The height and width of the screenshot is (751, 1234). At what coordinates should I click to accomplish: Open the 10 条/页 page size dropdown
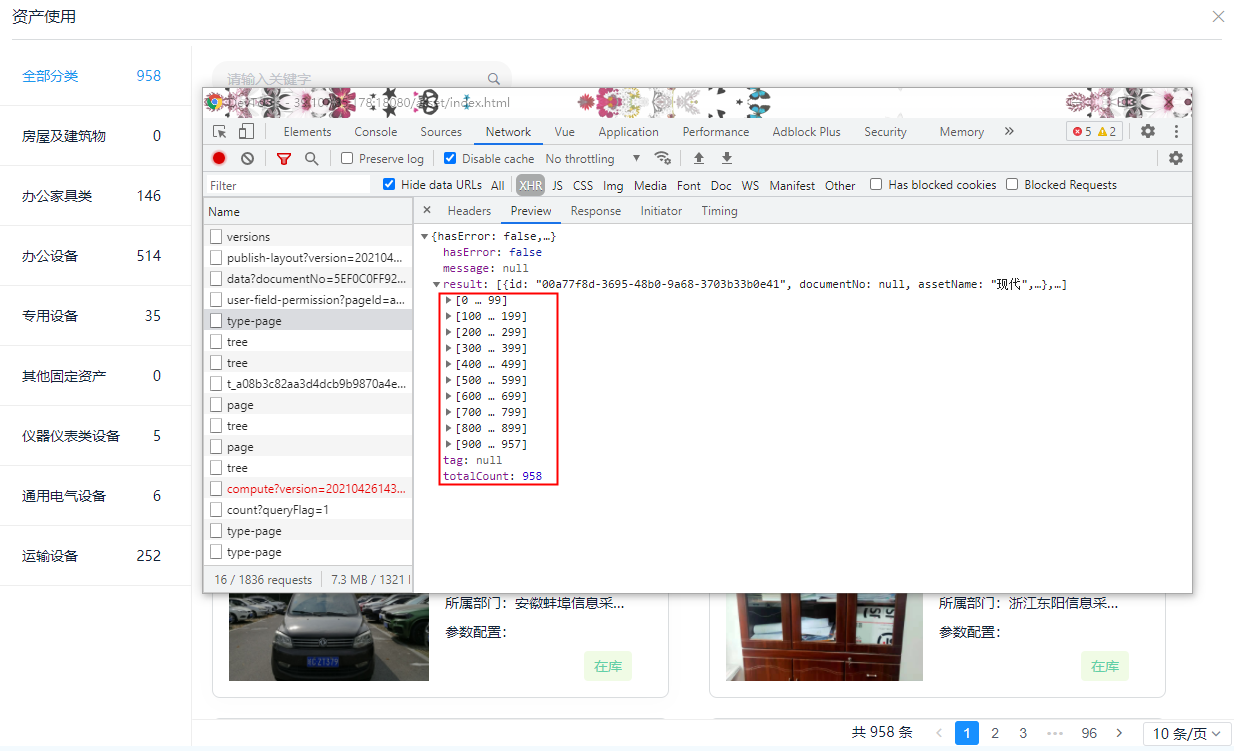click(1186, 733)
